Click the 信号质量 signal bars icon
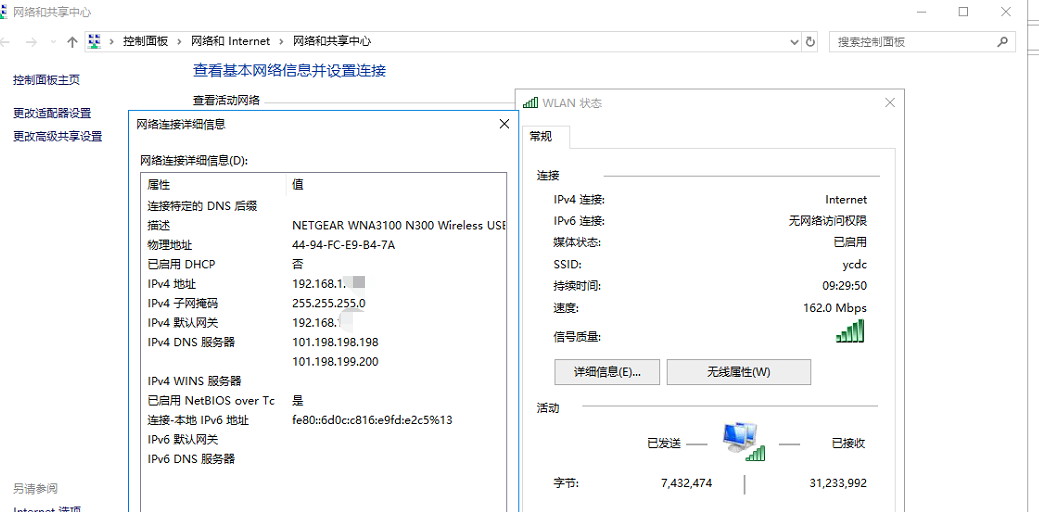1039x512 pixels. (x=851, y=331)
